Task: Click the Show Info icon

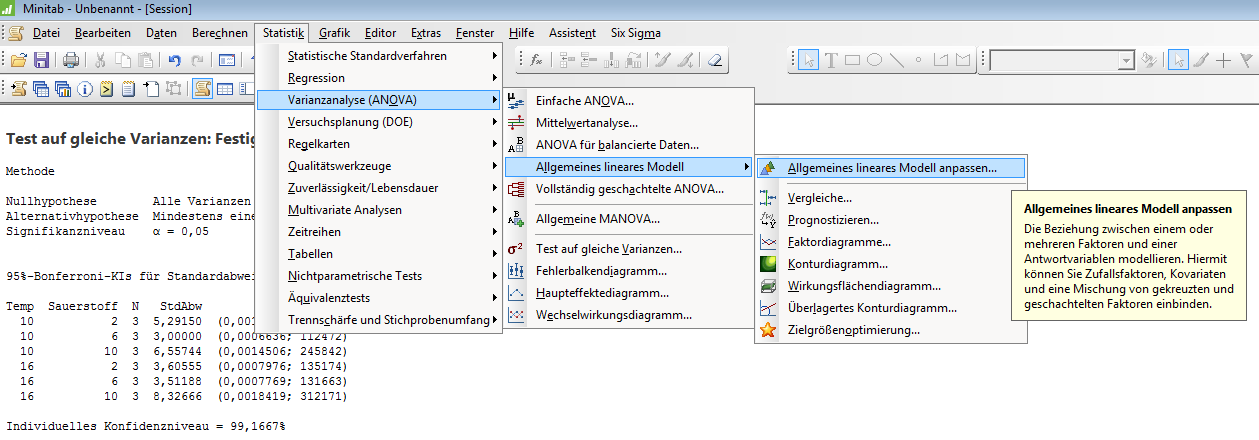Action: coord(85,88)
